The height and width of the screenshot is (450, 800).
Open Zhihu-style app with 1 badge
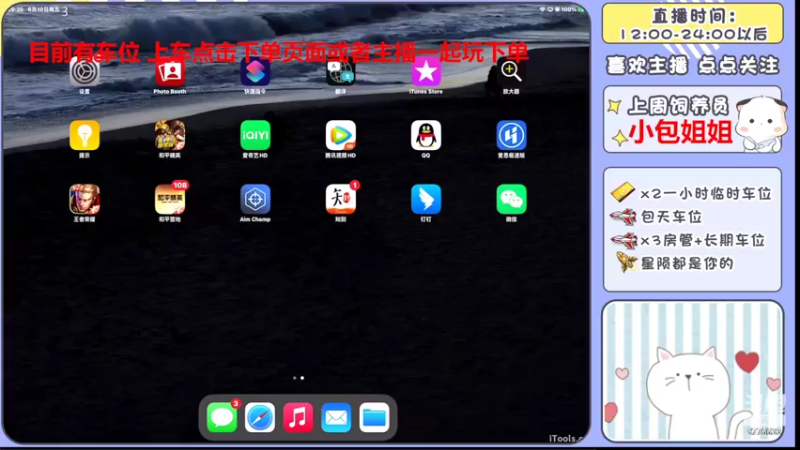coord(340,199)
